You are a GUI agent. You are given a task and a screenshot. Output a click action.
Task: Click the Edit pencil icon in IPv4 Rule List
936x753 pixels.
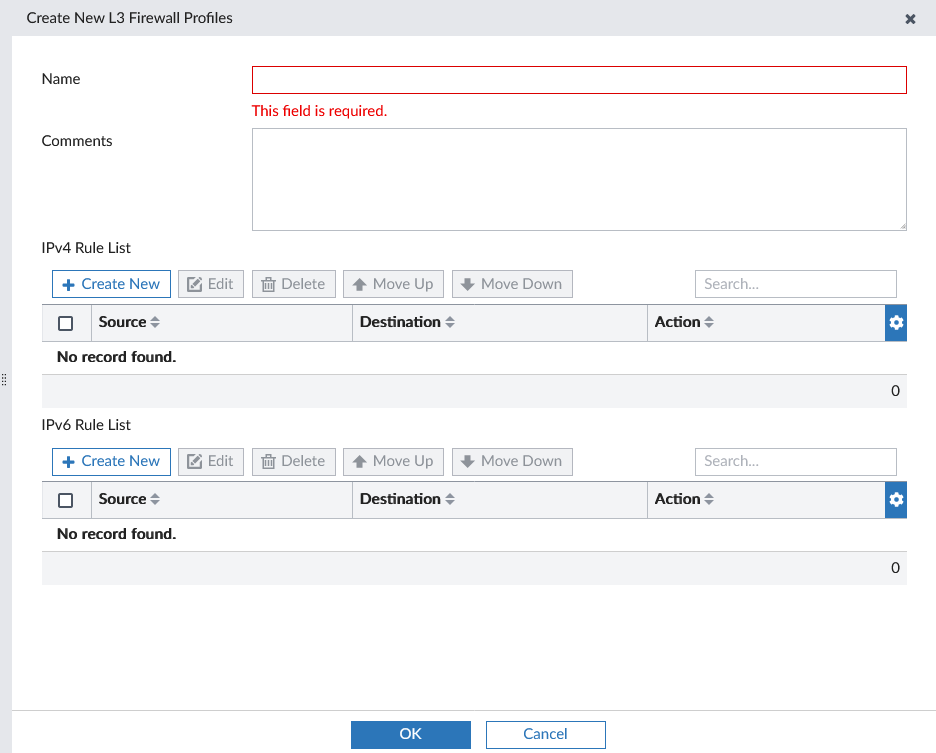tap(196, 283)
